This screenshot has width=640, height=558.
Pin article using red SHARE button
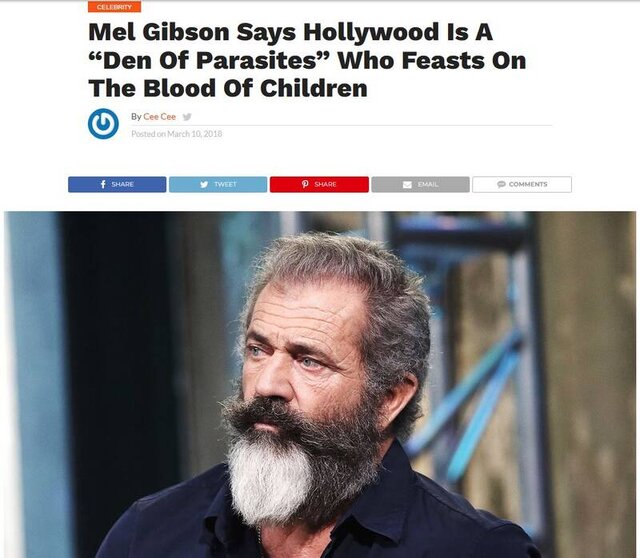pos(319,184)
